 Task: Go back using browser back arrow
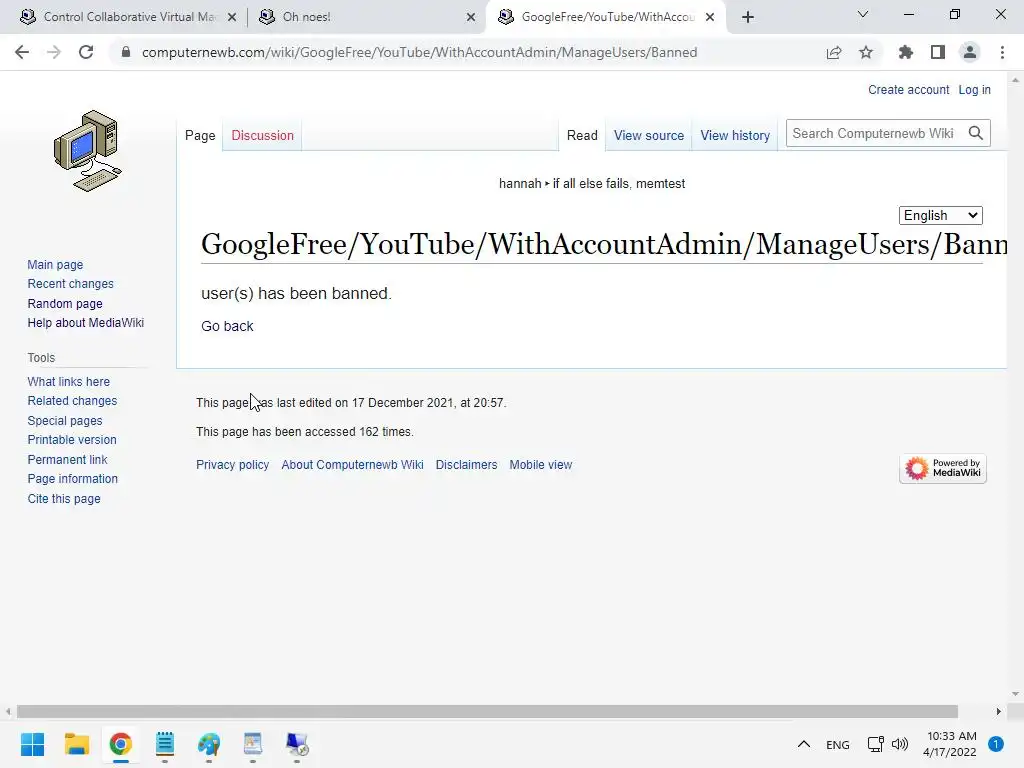coord(22,52)
